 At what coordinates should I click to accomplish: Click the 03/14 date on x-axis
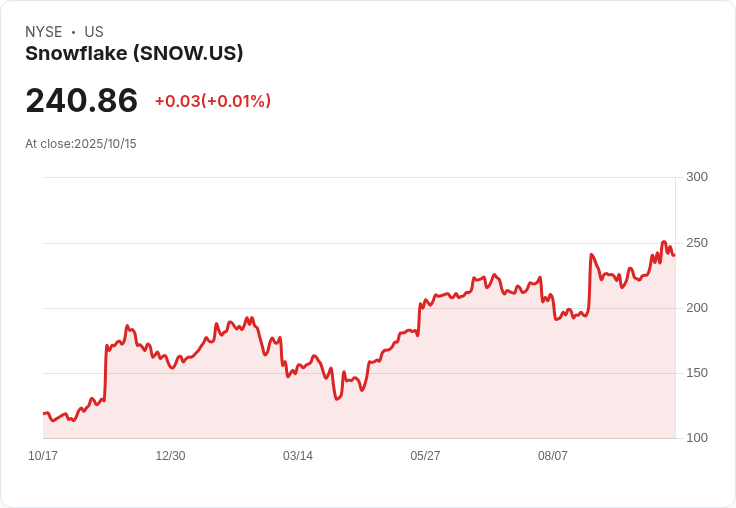[x=298, y=456]
